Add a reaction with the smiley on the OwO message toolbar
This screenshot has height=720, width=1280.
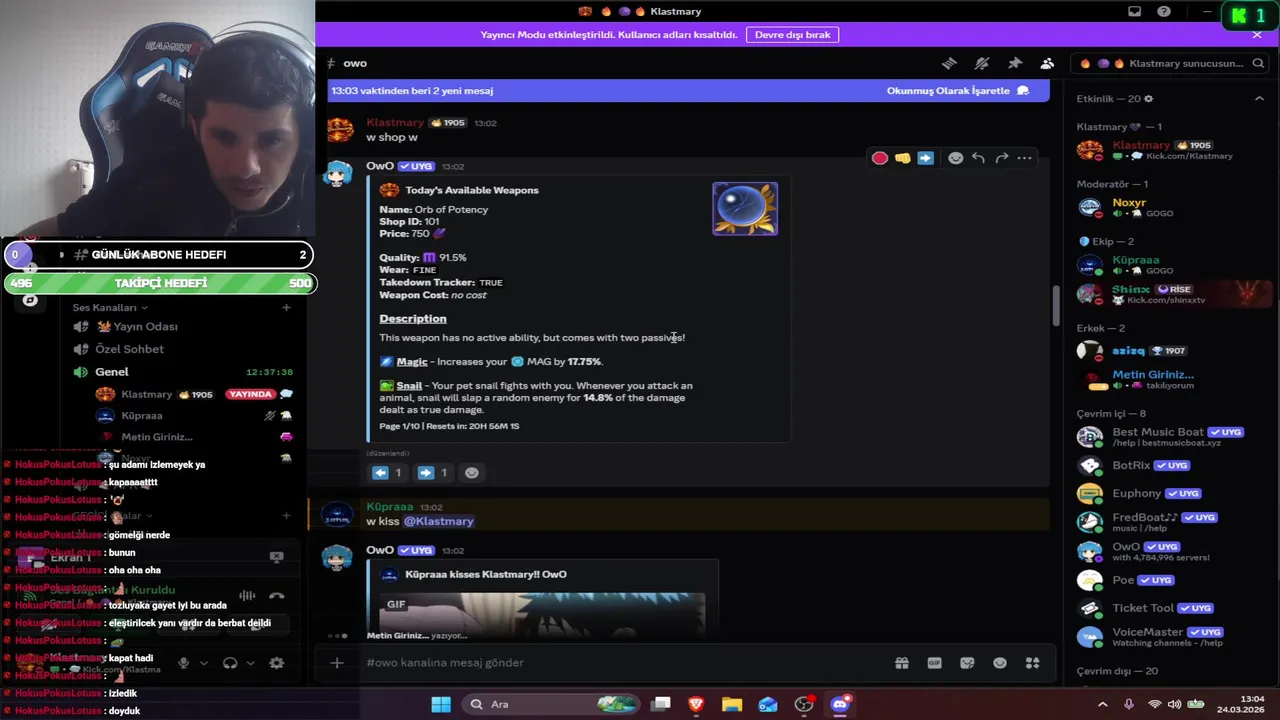[x=956, y=158]
